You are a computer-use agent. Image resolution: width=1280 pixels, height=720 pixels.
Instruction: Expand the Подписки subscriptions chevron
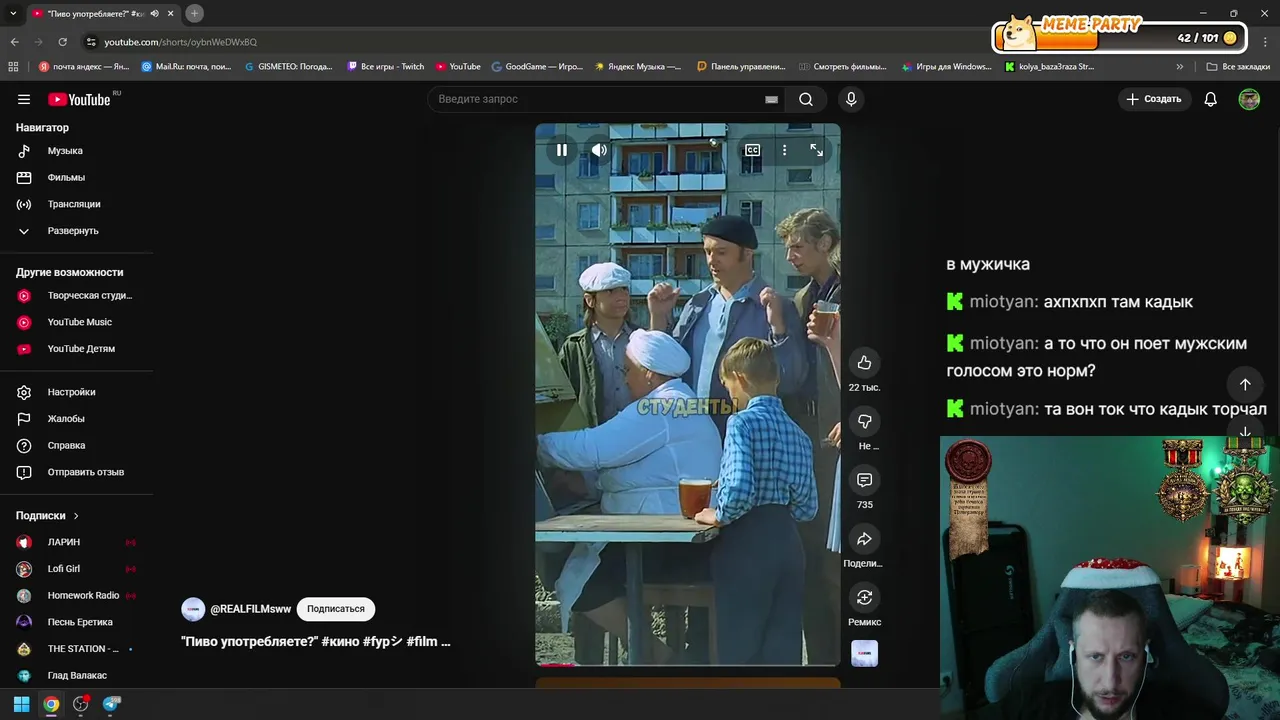(x=75, y=516)
